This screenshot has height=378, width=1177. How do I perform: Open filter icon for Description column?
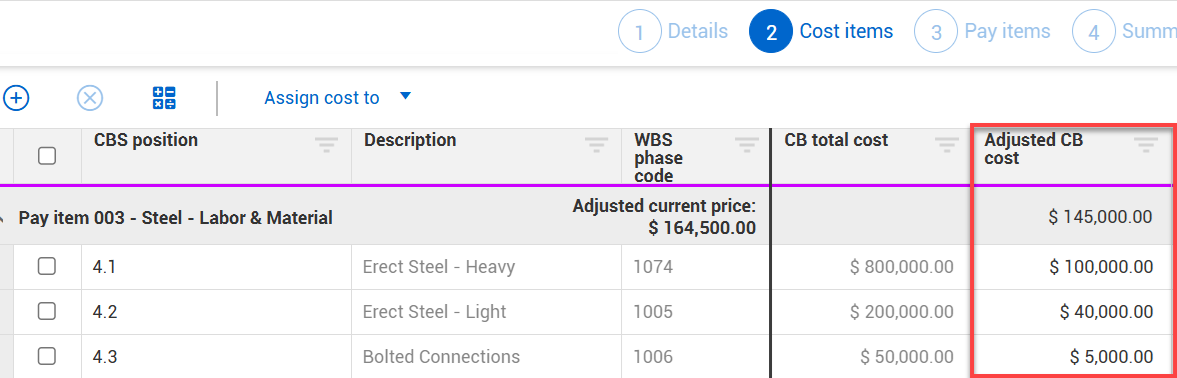(597, 145)
